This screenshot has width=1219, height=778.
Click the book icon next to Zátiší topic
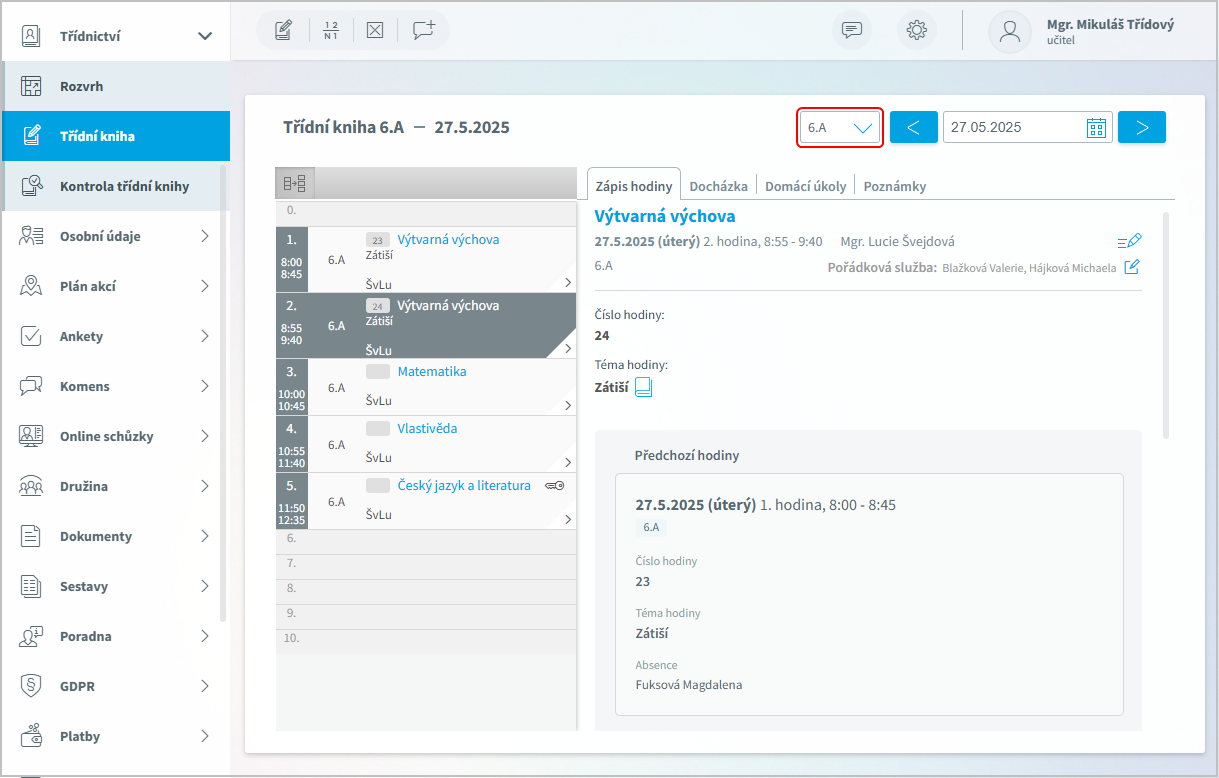coord(644,387)
